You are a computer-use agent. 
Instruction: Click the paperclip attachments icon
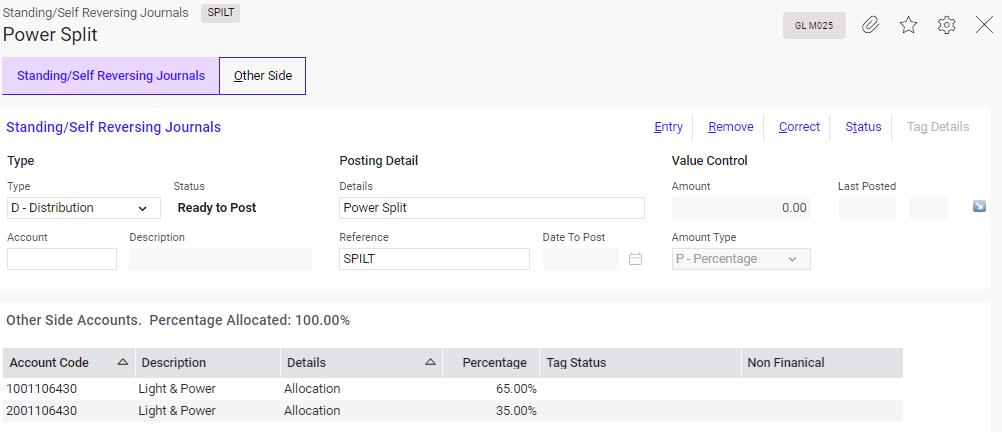tap(870, 26)
